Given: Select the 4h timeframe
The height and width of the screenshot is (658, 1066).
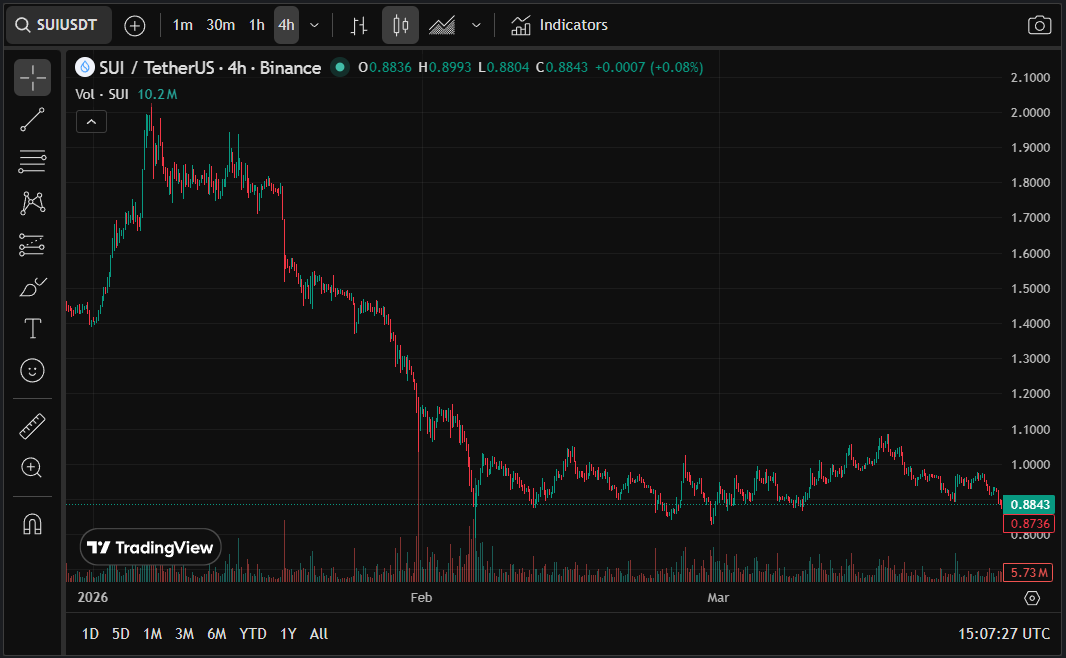Looking at the screenshot, I should (x=286, y=25).
